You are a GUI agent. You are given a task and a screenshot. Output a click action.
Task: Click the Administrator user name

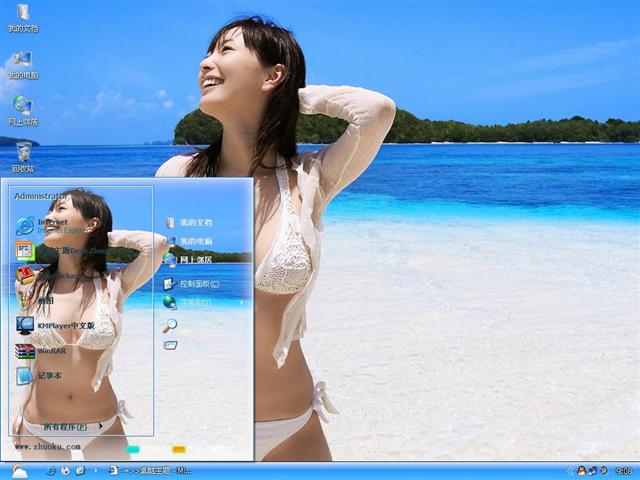(40, 196)
